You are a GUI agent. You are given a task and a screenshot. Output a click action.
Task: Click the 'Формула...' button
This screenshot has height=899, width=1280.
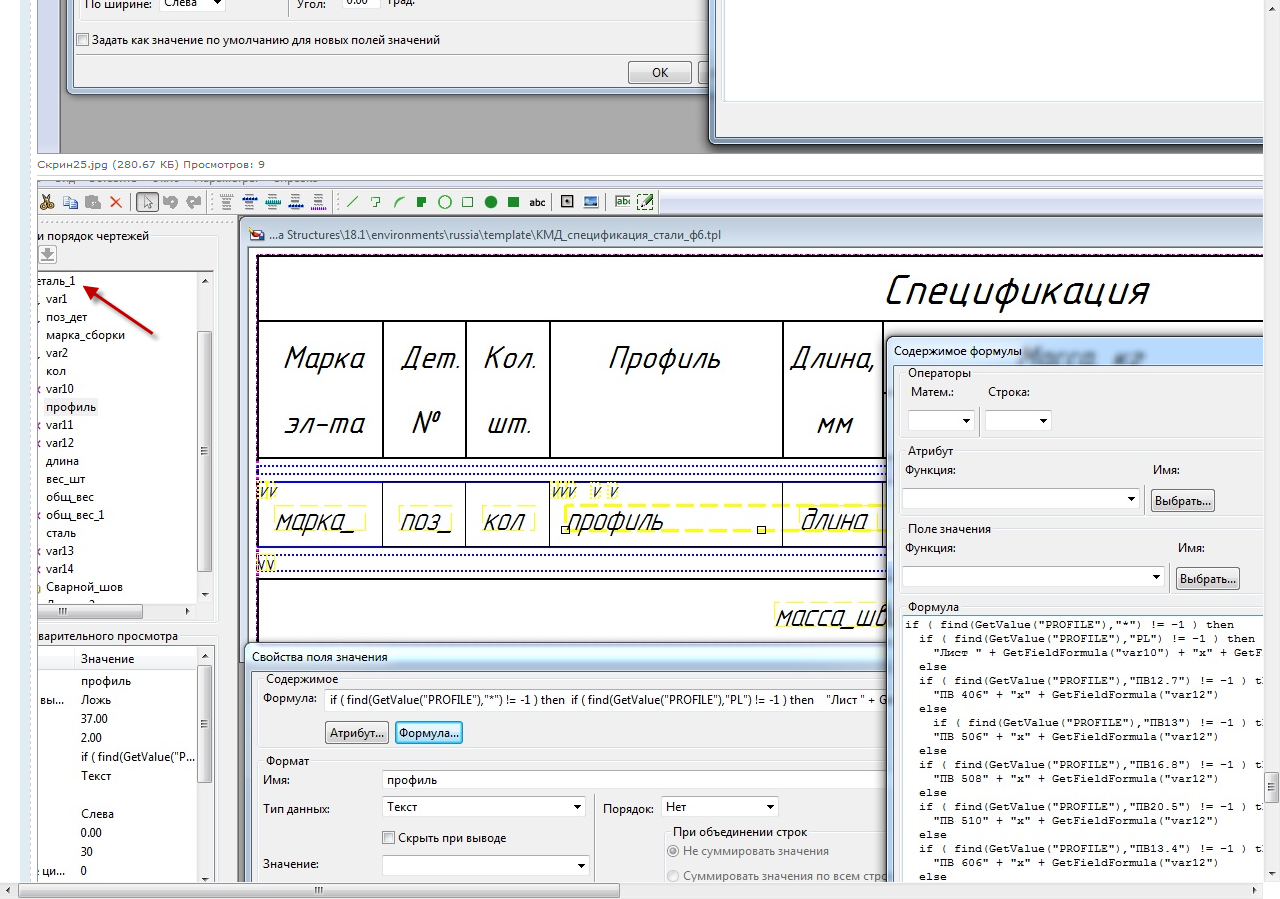pos(429,733)
